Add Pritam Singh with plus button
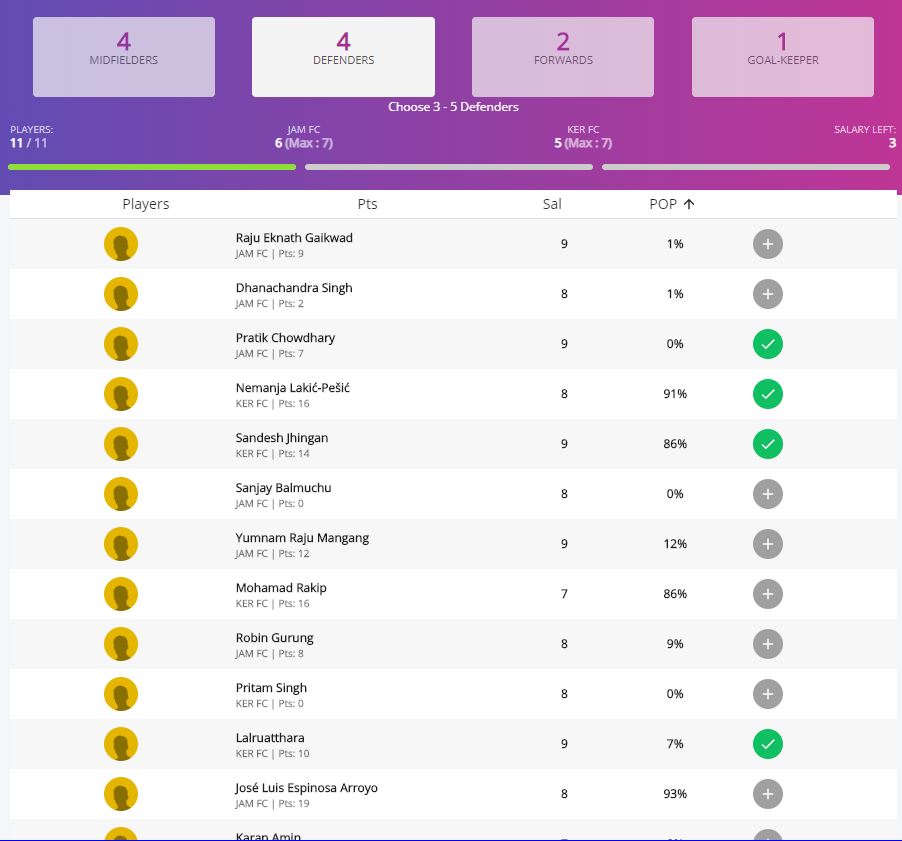The height and width of the screenshot is (841, 902). tap(767, 694)
